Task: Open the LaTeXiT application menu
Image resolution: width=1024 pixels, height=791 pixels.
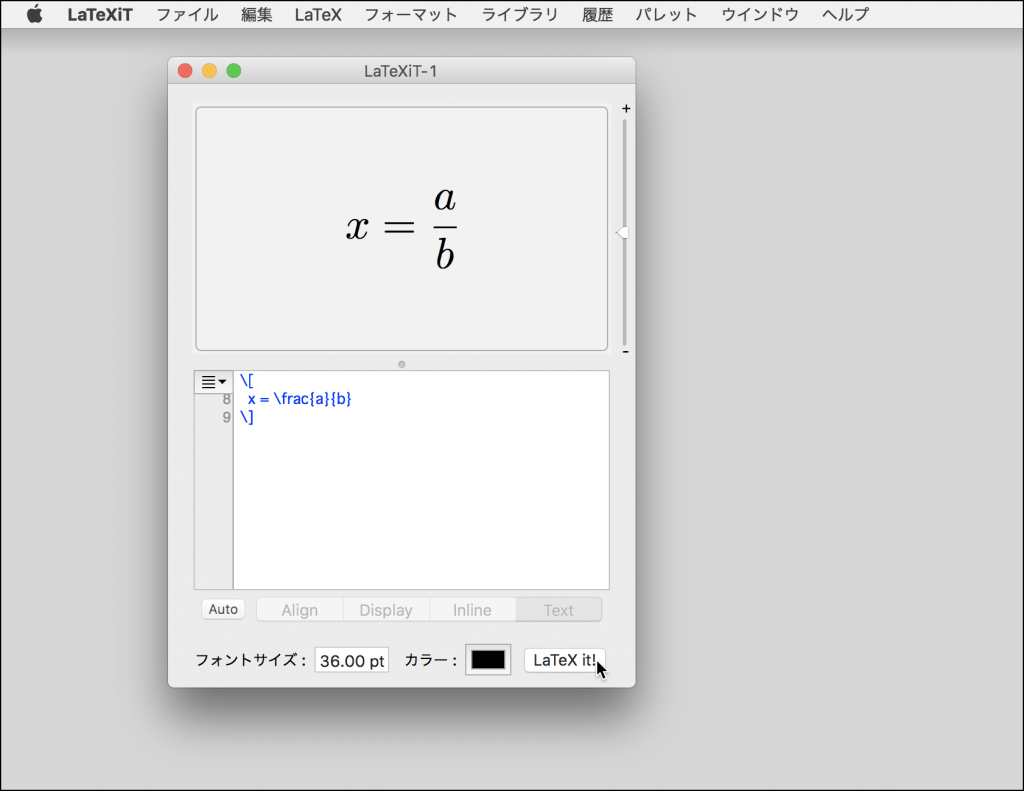Action: pos(100,14)
